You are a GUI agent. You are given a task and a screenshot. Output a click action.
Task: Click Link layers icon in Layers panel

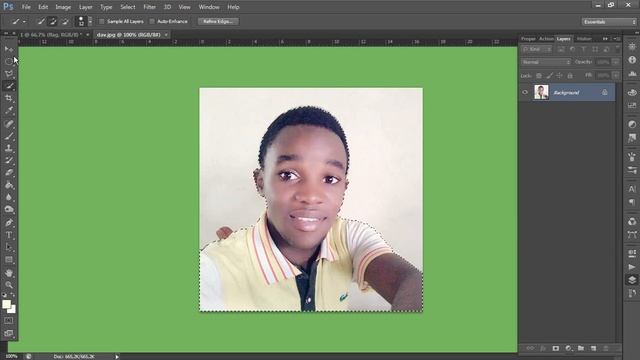pyautogui.click(x=530, y=348)
